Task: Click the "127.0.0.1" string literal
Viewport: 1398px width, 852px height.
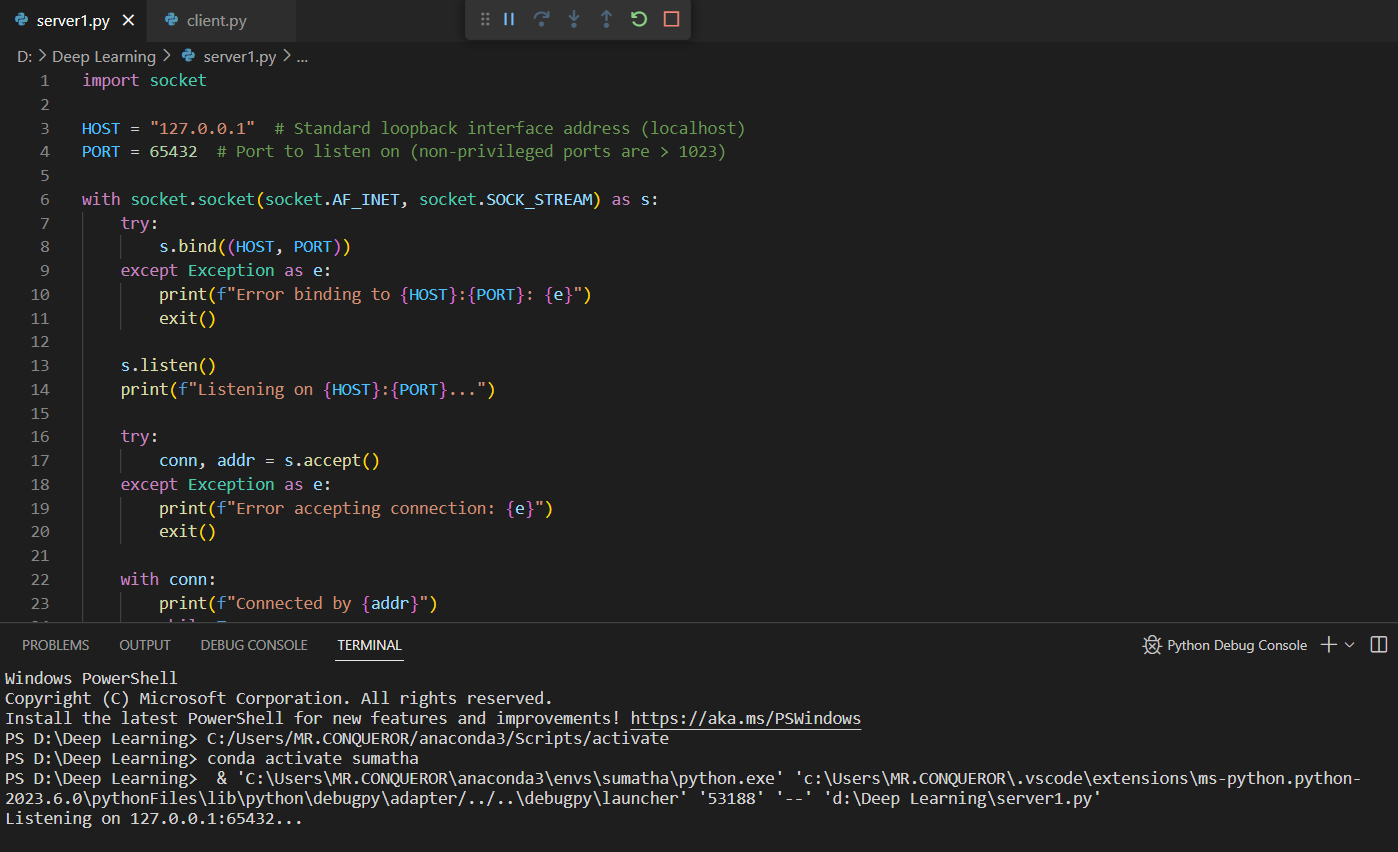Action: pos(202,128)
